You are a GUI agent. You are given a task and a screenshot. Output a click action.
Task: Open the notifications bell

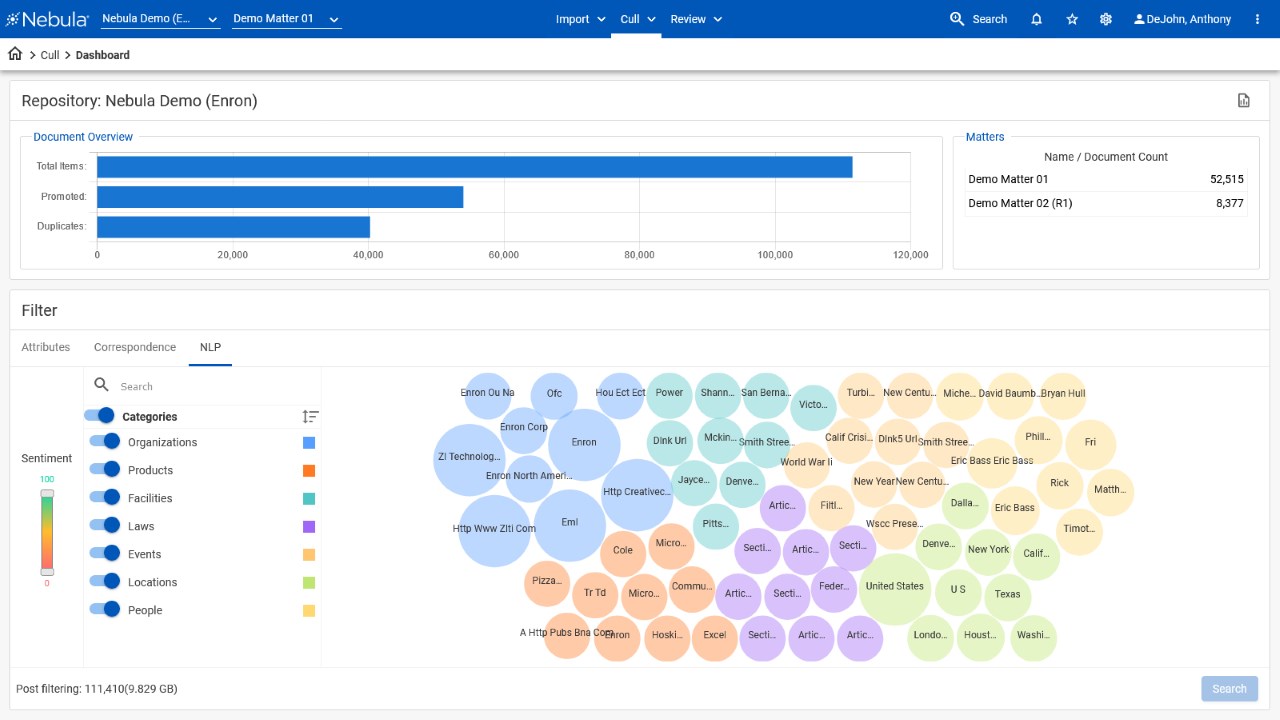(1037, 19)
